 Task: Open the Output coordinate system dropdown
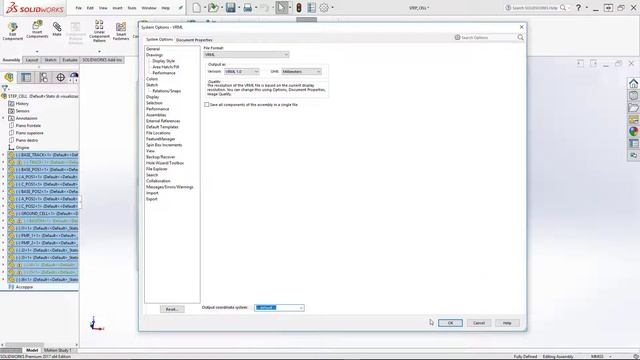click(279, 307)
